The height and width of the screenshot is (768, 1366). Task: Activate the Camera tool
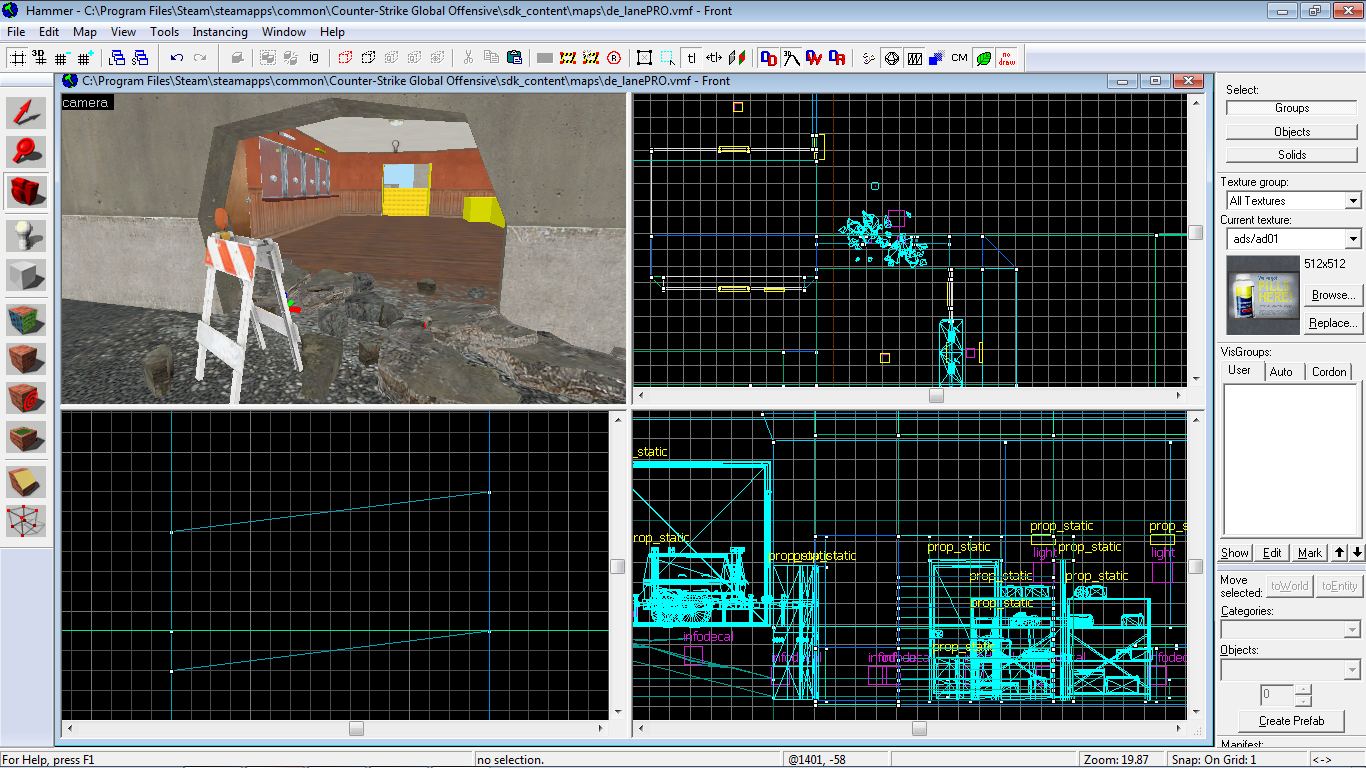[27, 190]
